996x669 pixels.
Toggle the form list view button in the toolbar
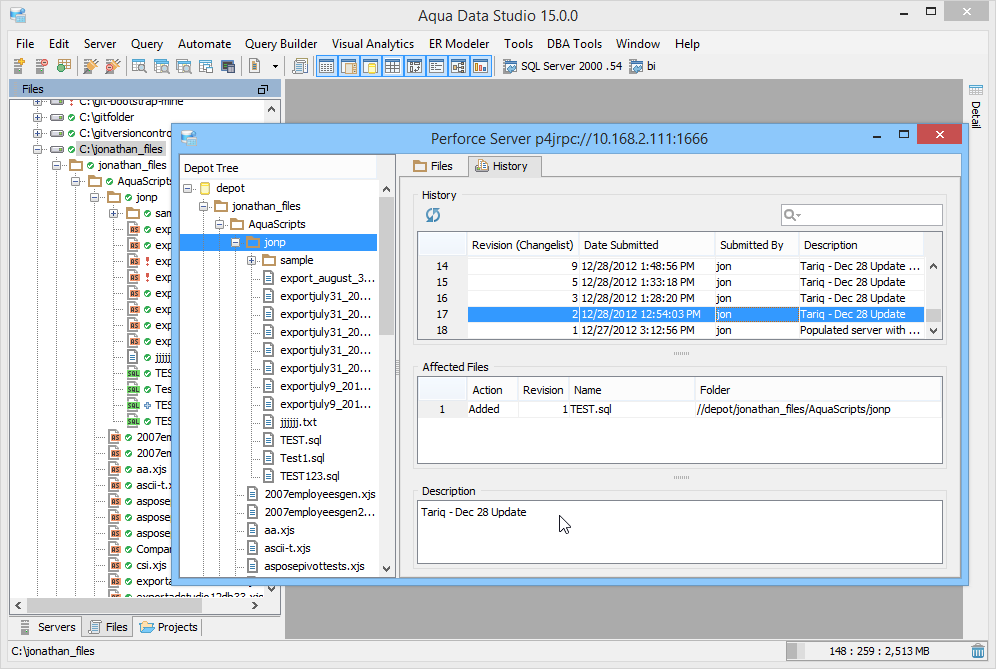[436, 66]
